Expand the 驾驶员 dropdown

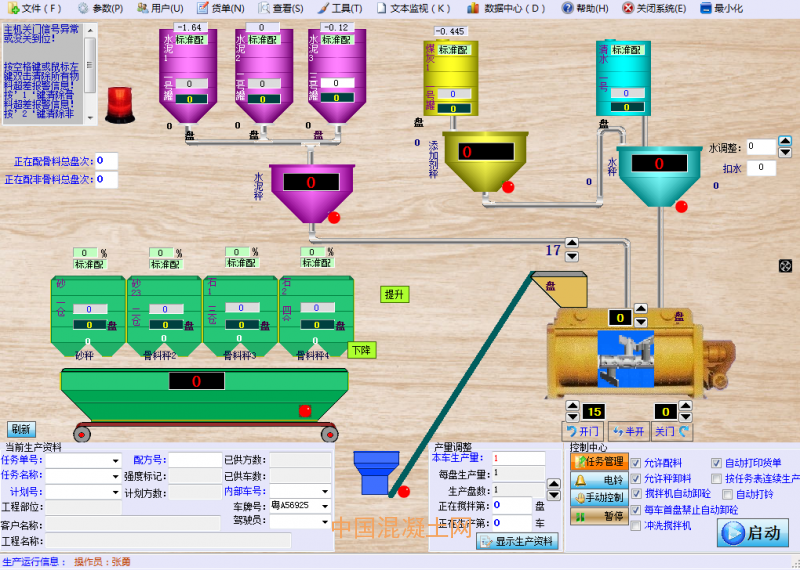point(325,522)
